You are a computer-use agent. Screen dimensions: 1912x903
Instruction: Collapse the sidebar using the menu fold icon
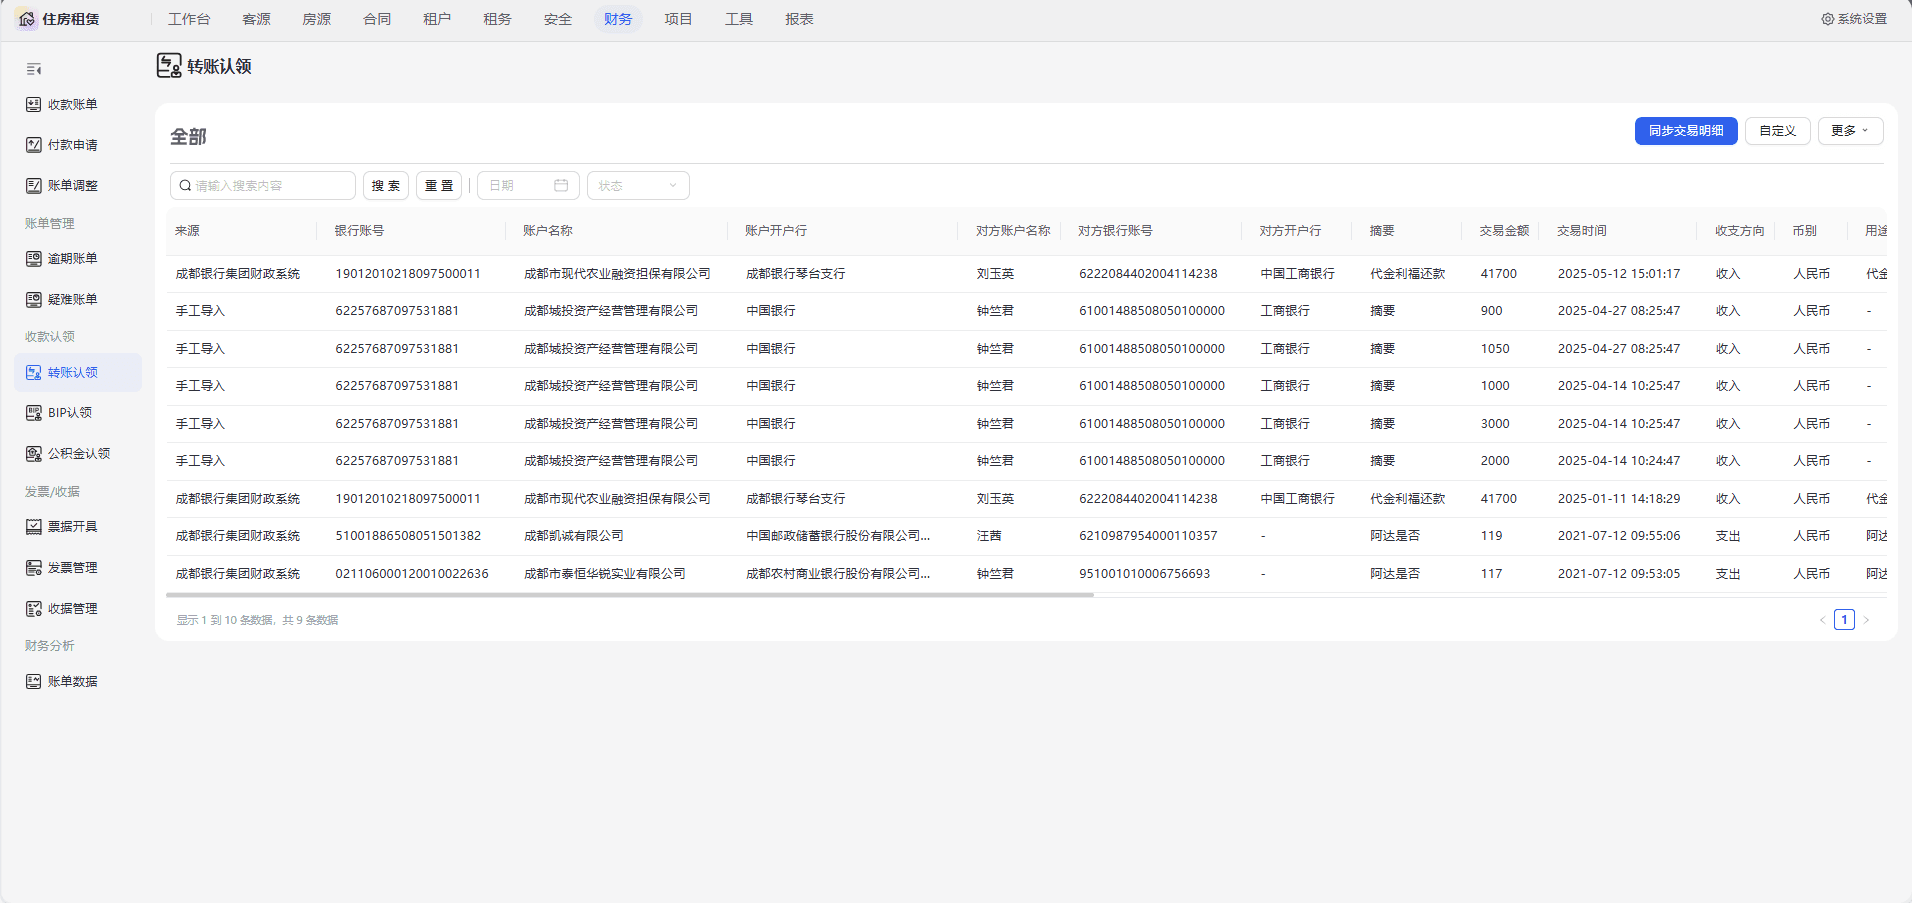coord(34,69)
